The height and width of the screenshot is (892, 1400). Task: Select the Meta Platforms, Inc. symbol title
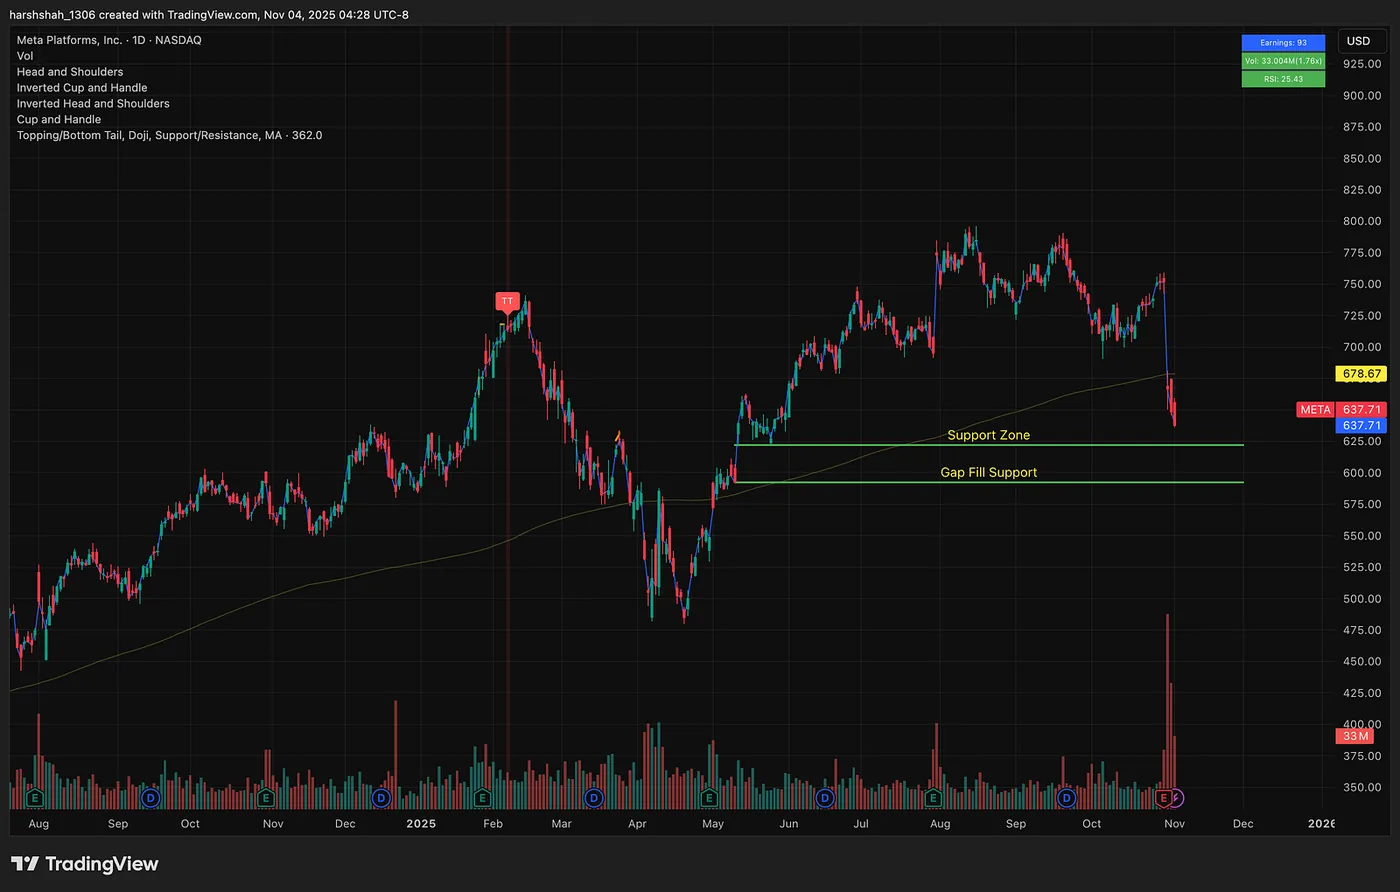pyautogui.click(x=111, y=40)
